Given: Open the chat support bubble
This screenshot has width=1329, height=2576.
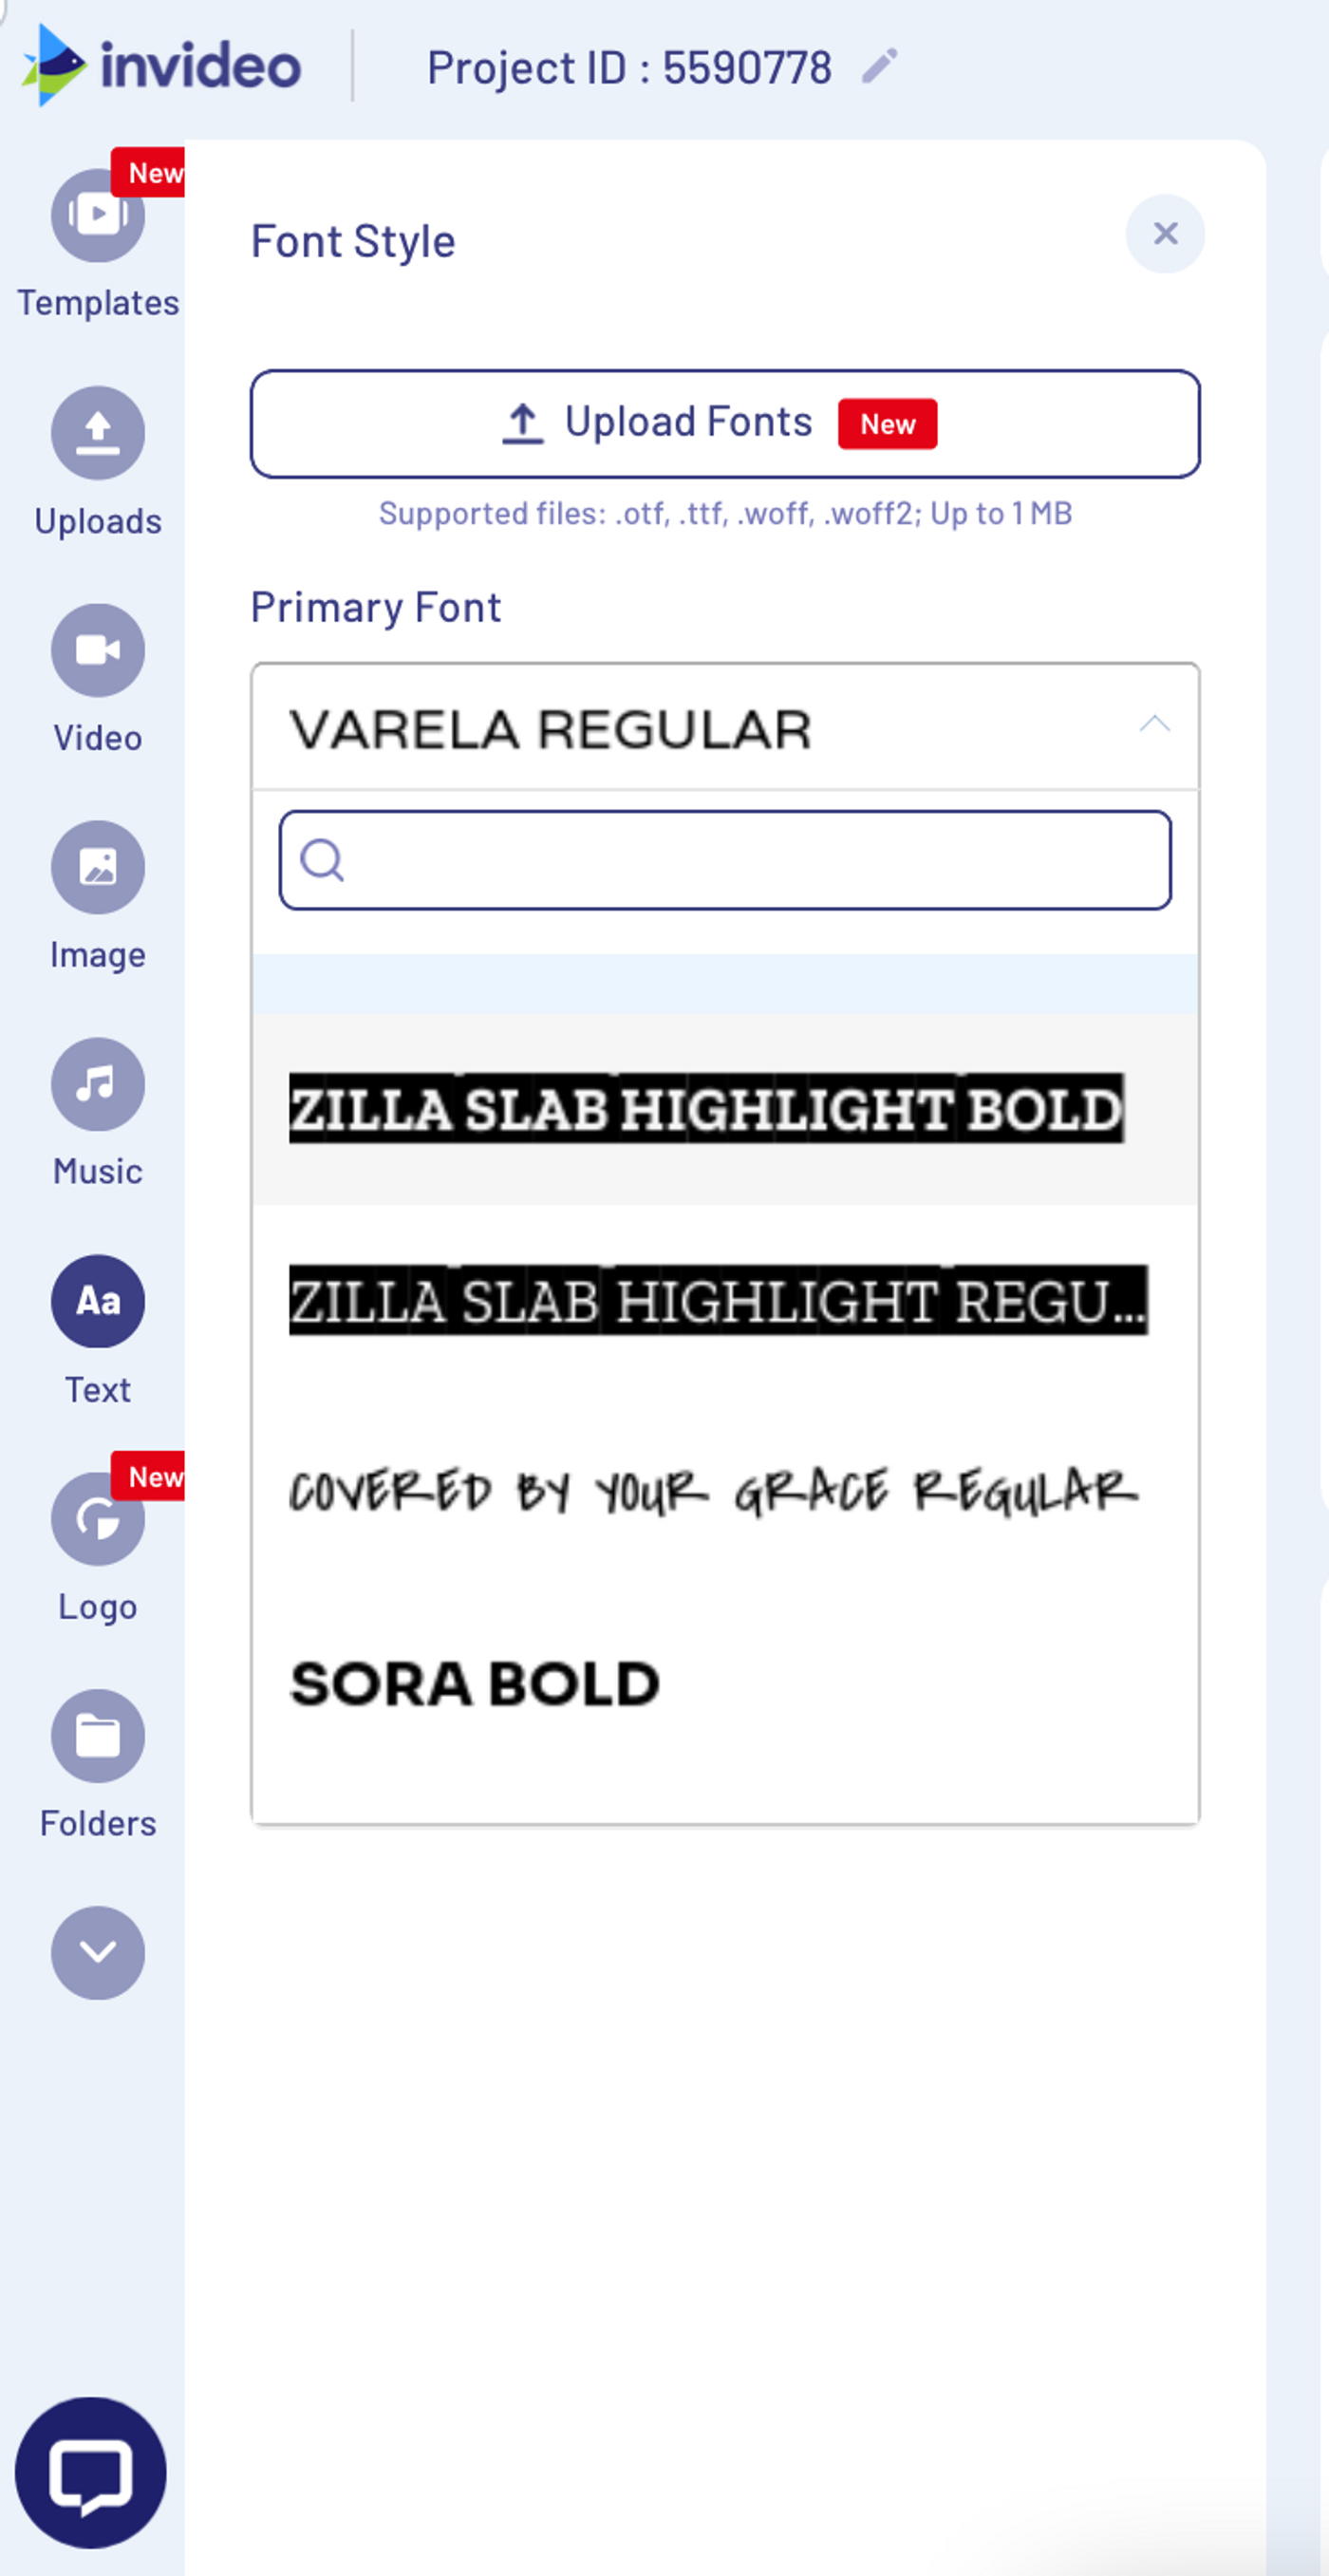Looking at the screenshot, I should [x=90, y=2474].
